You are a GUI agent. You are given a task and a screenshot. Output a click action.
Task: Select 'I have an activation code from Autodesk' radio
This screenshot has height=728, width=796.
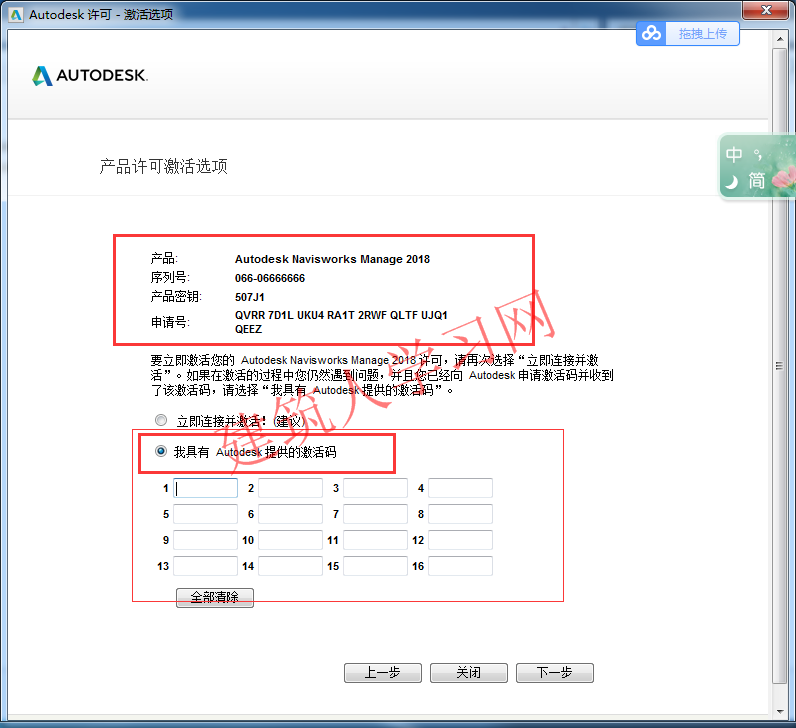[161, 451]
